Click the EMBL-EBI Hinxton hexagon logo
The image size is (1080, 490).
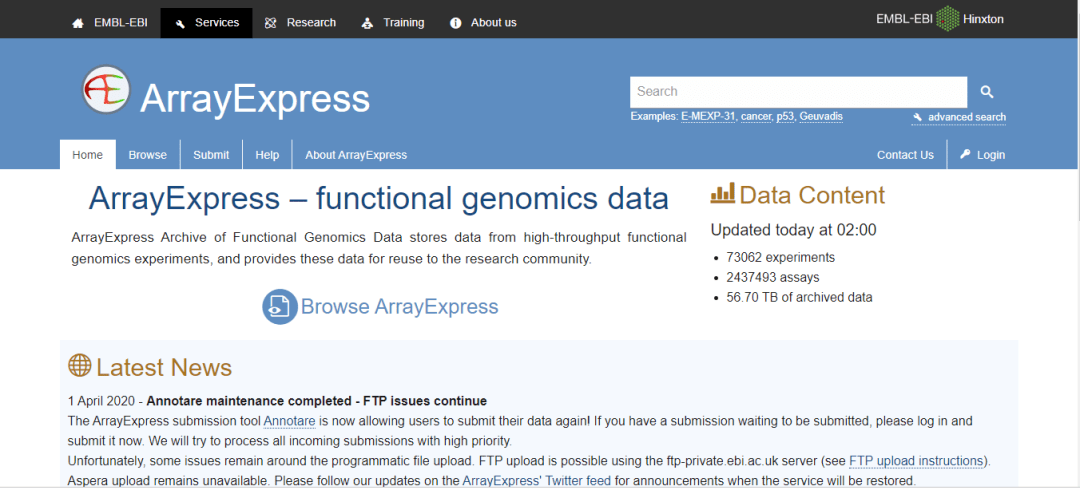(947, 20)
